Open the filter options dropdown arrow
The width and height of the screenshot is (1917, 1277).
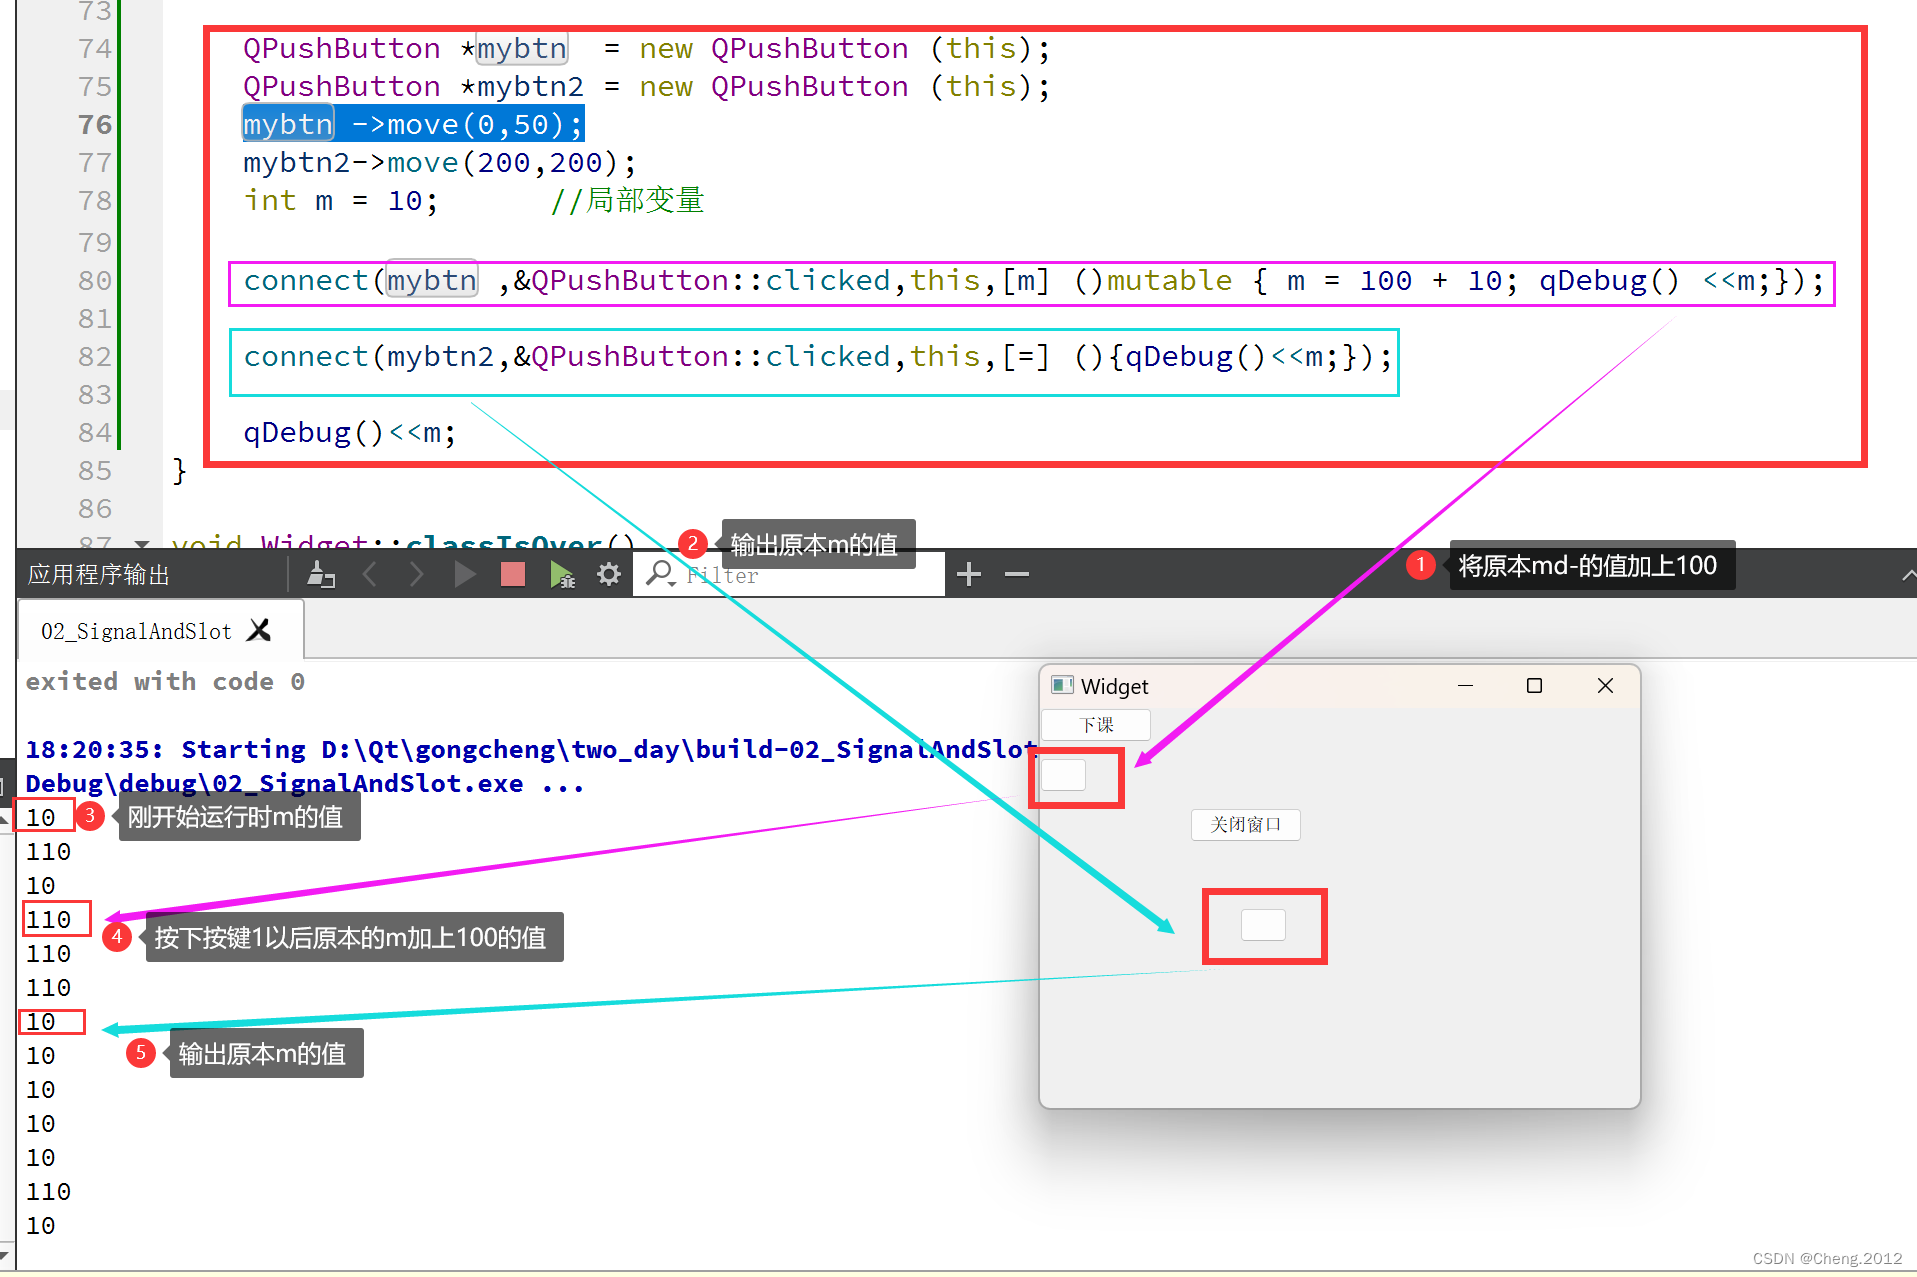point(673,584)
